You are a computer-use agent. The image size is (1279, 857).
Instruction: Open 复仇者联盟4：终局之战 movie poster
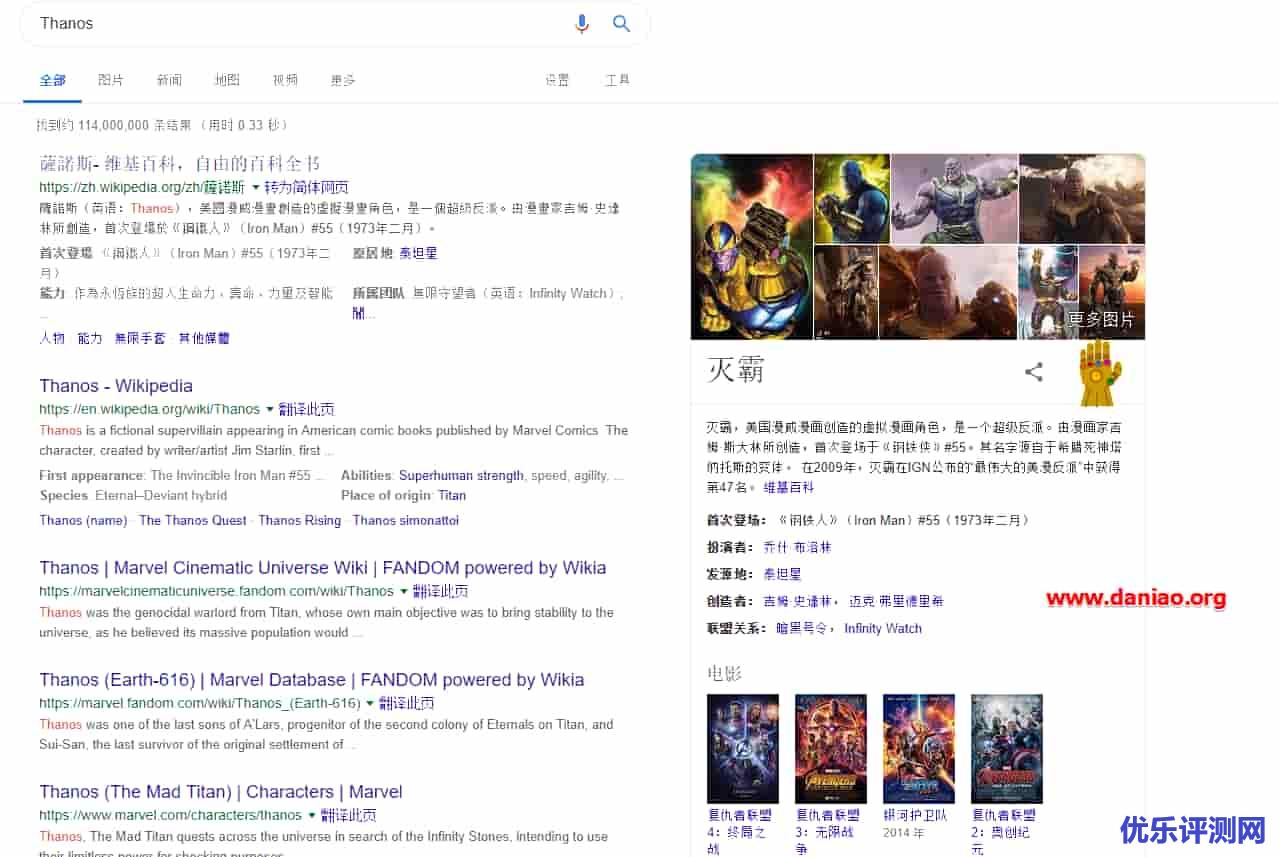coord(743,749)
